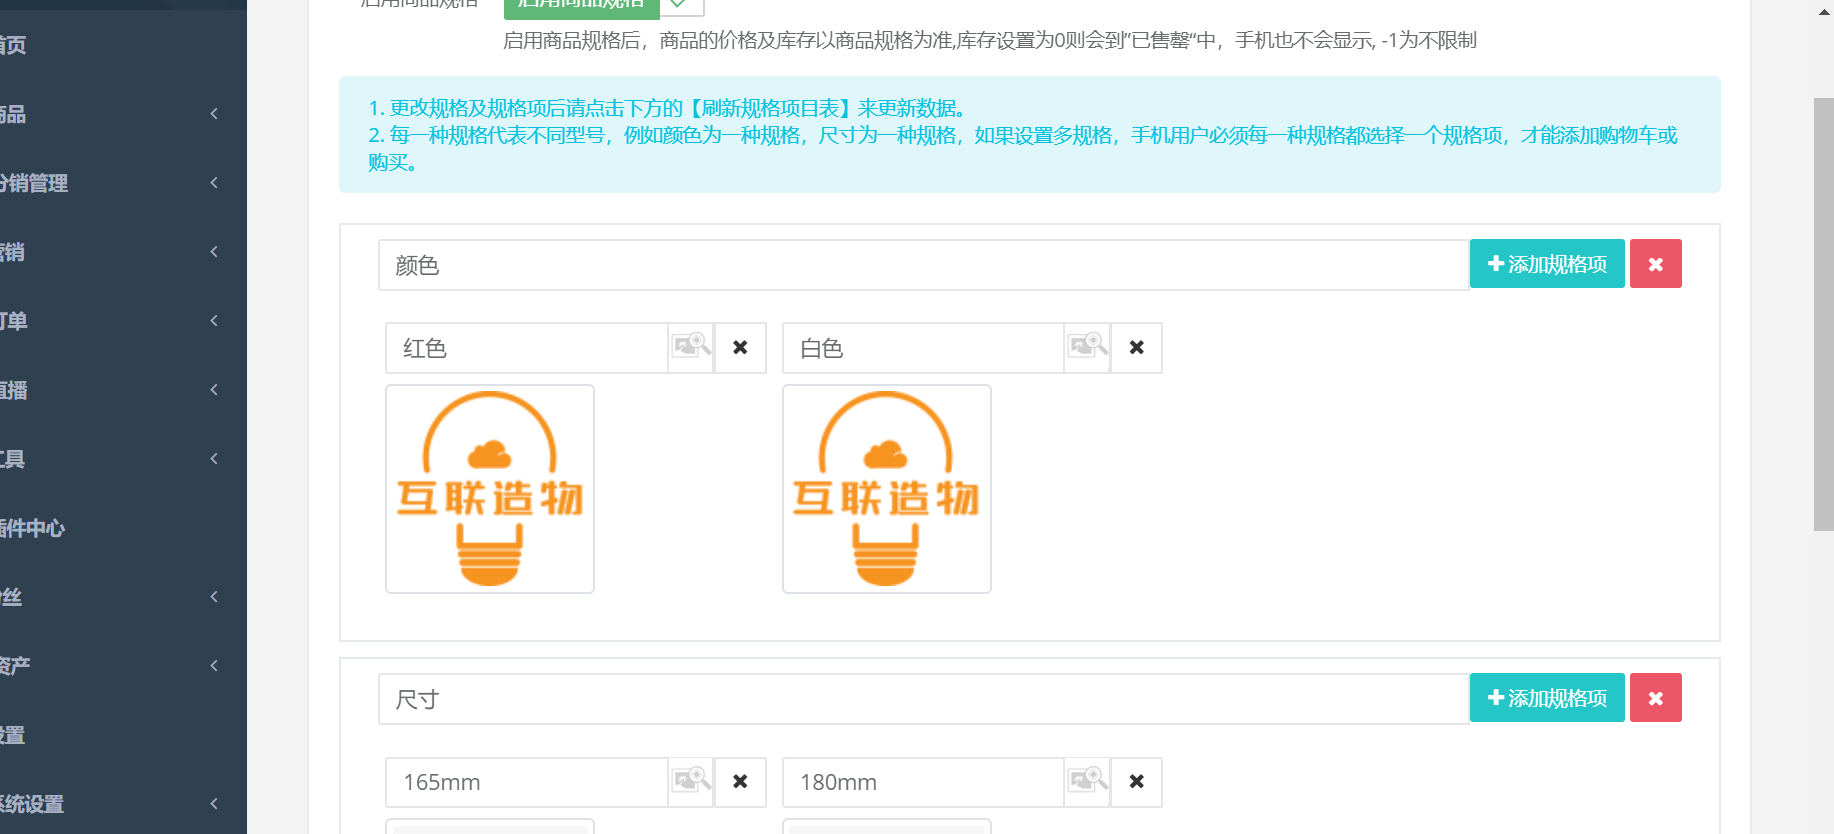
Task: Click the 红色 option logo thumbnail
Action: pyautogui.click(x=490, y=489)
